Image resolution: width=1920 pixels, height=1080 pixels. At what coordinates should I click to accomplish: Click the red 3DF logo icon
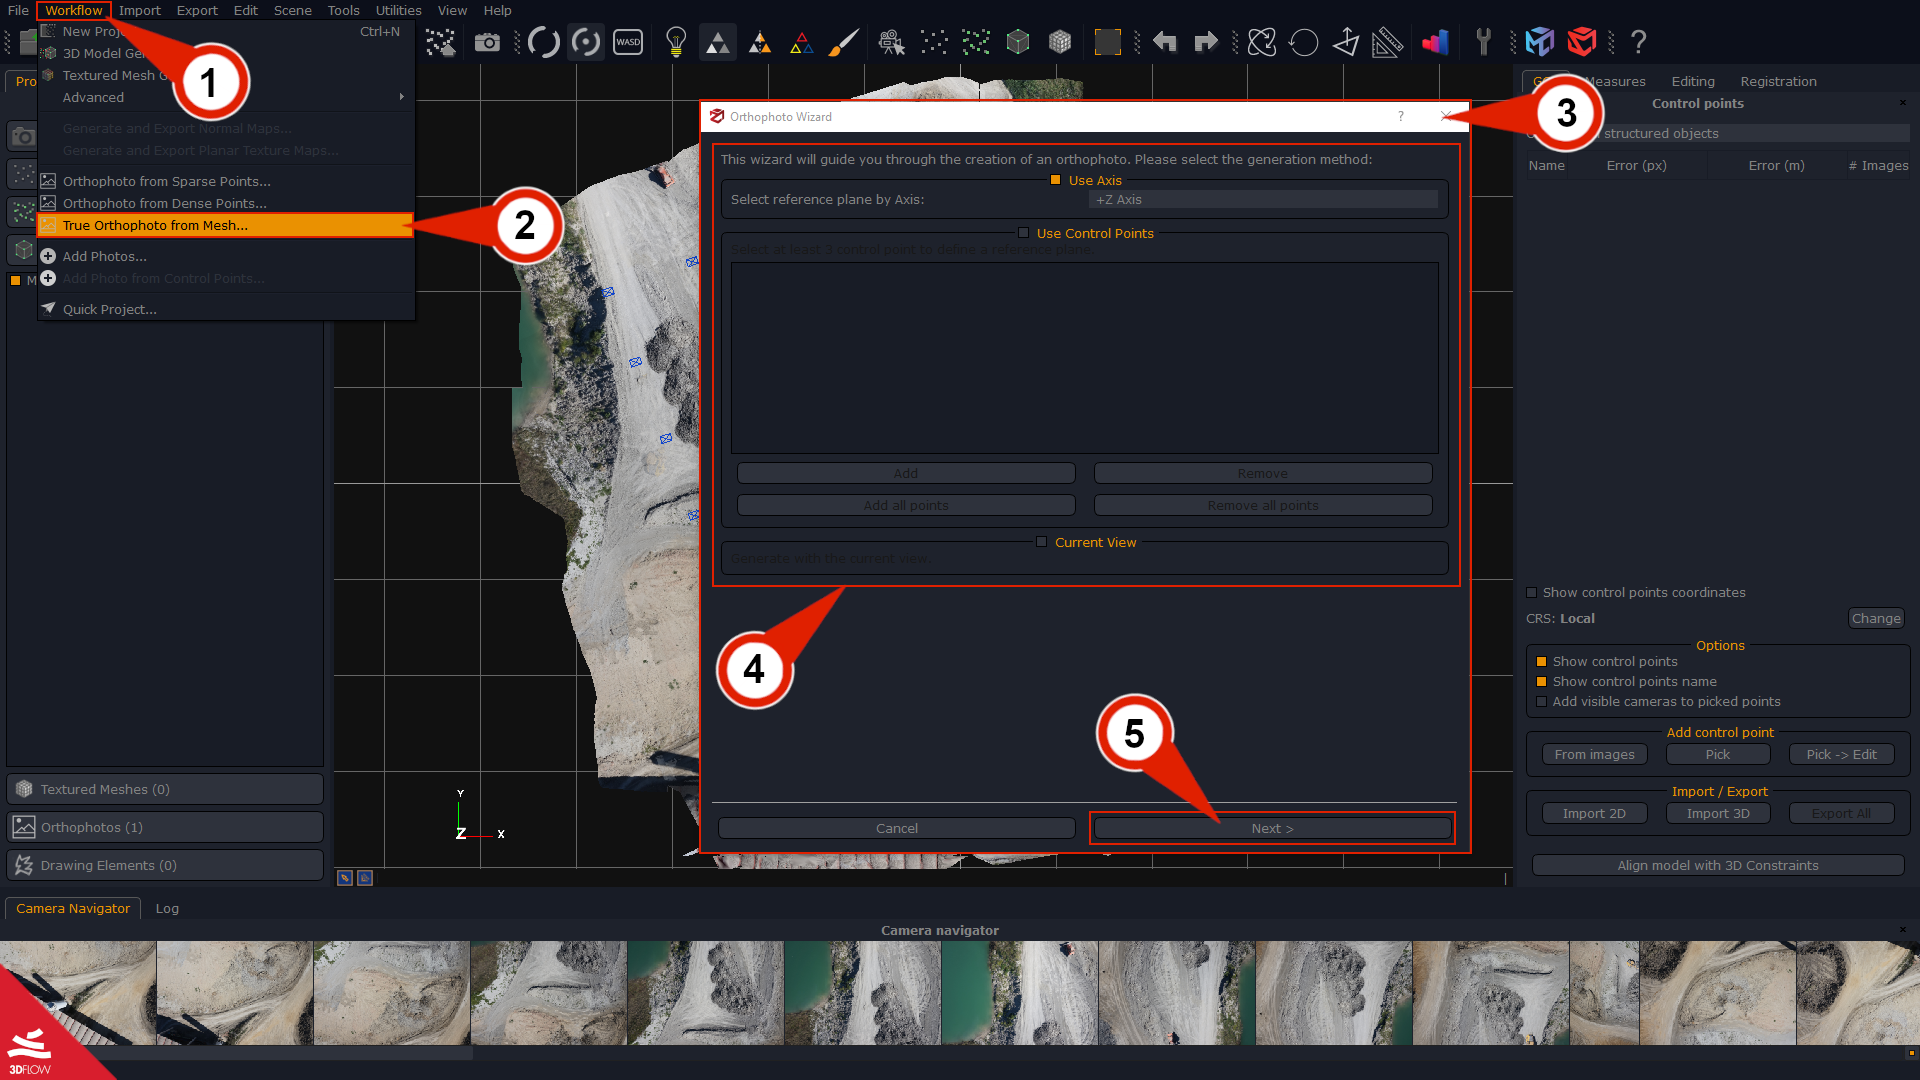click(1582, 42)
